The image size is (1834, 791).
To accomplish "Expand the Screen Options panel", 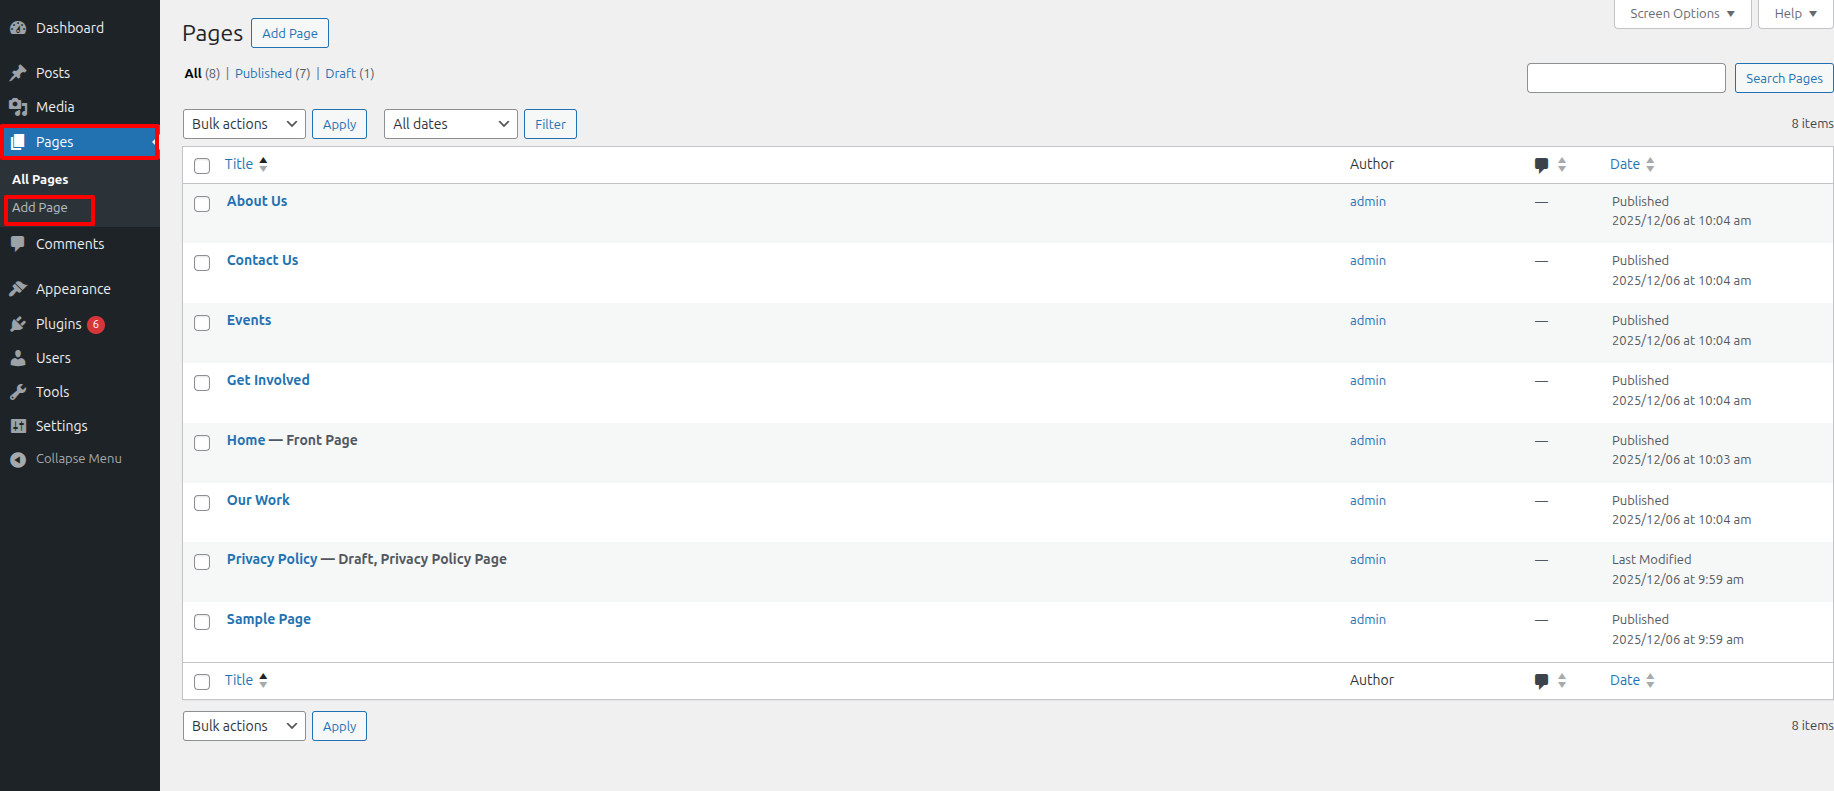I will click(1682, 14).
